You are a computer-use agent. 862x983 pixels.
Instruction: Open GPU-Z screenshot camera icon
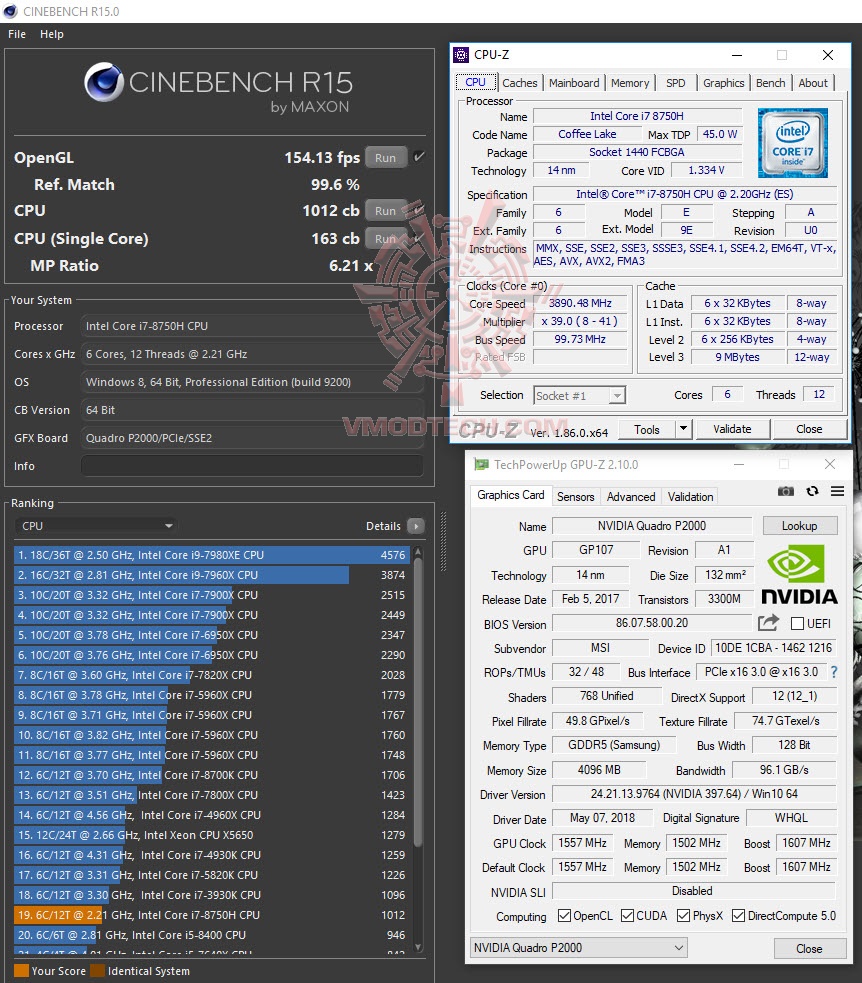[786, 492]
